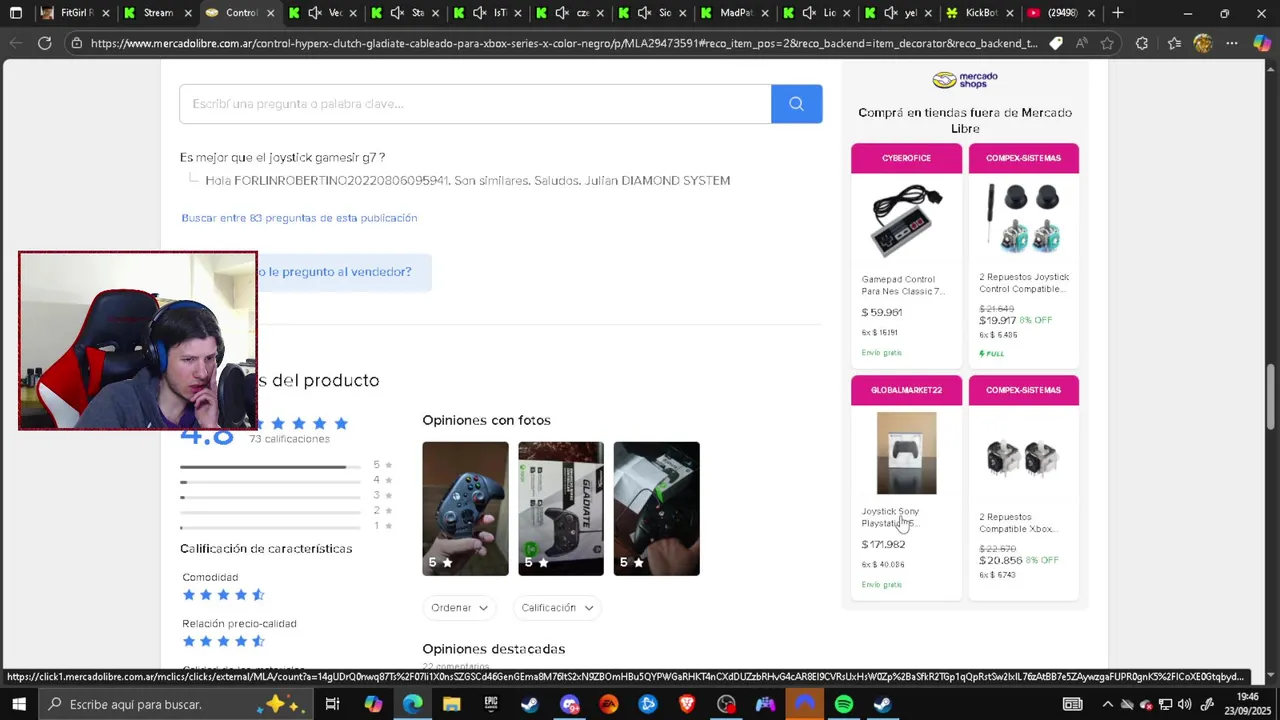
Task: Open Task View on the taskbar
Action: pos(332,704)
